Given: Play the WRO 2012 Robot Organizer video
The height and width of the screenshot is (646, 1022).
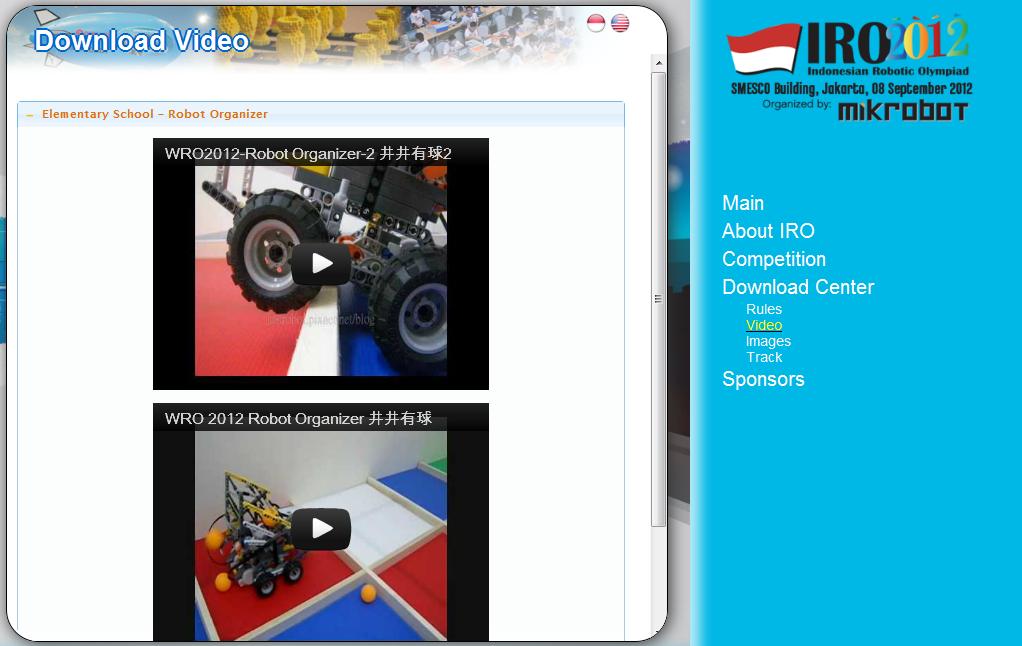Looking at the screenshot, I should tap(321, 528).
